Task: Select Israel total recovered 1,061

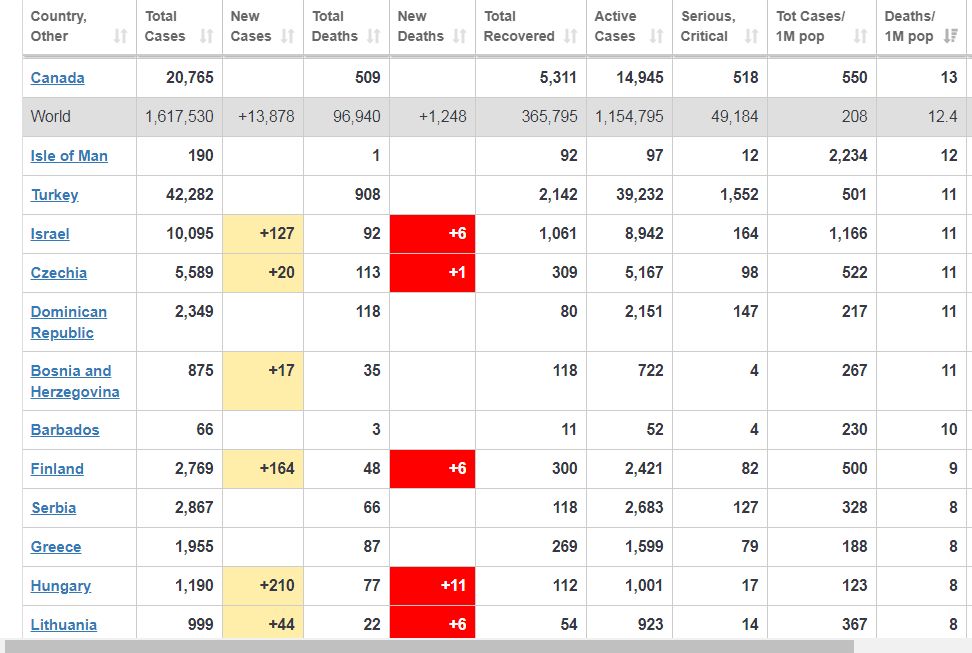Action: tap(558, 234)
